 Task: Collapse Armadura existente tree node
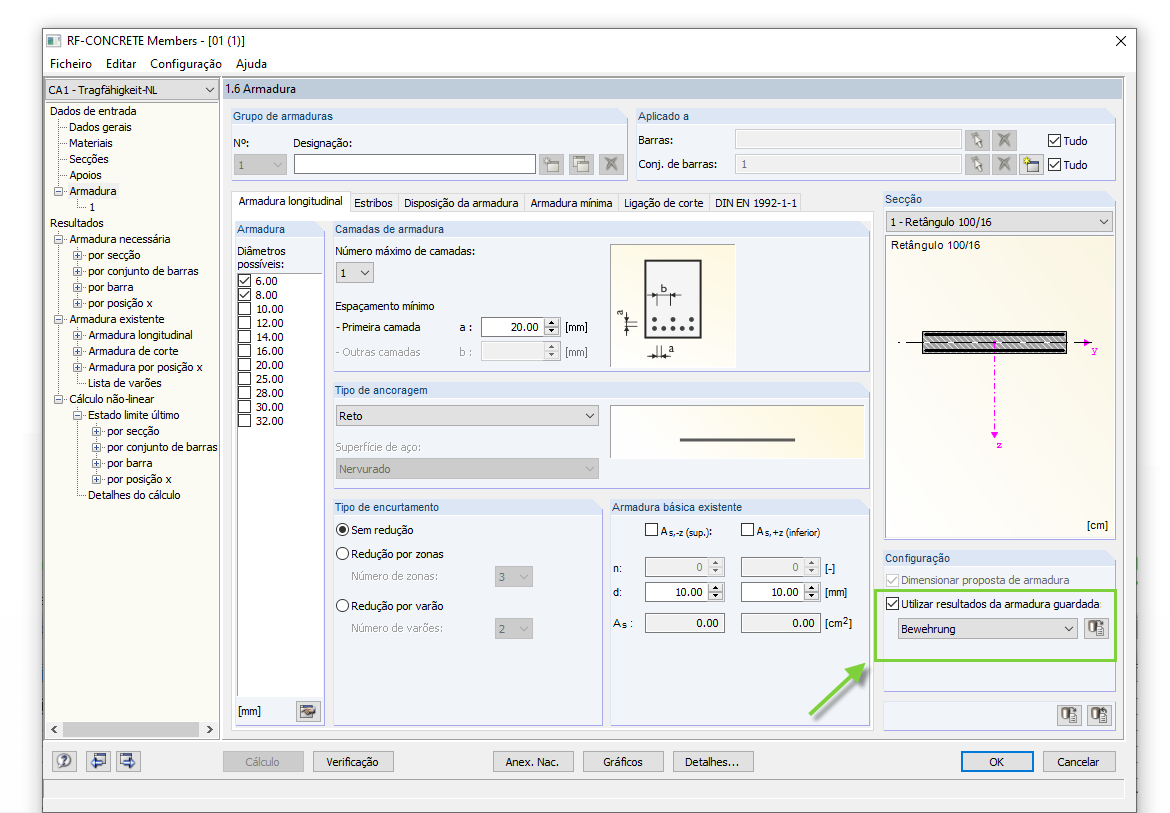[x=58, y=319]
